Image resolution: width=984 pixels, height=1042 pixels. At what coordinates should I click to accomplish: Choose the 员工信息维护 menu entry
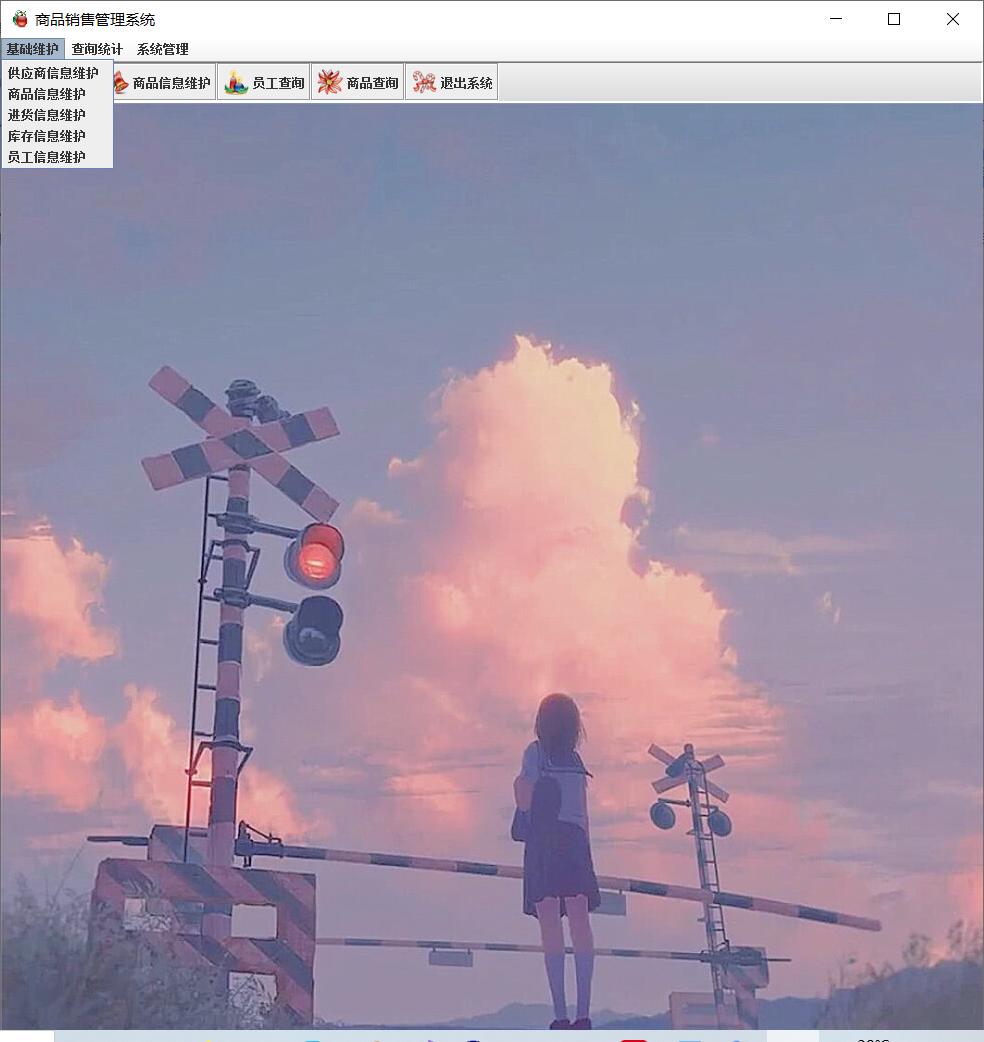coord(57,157)
